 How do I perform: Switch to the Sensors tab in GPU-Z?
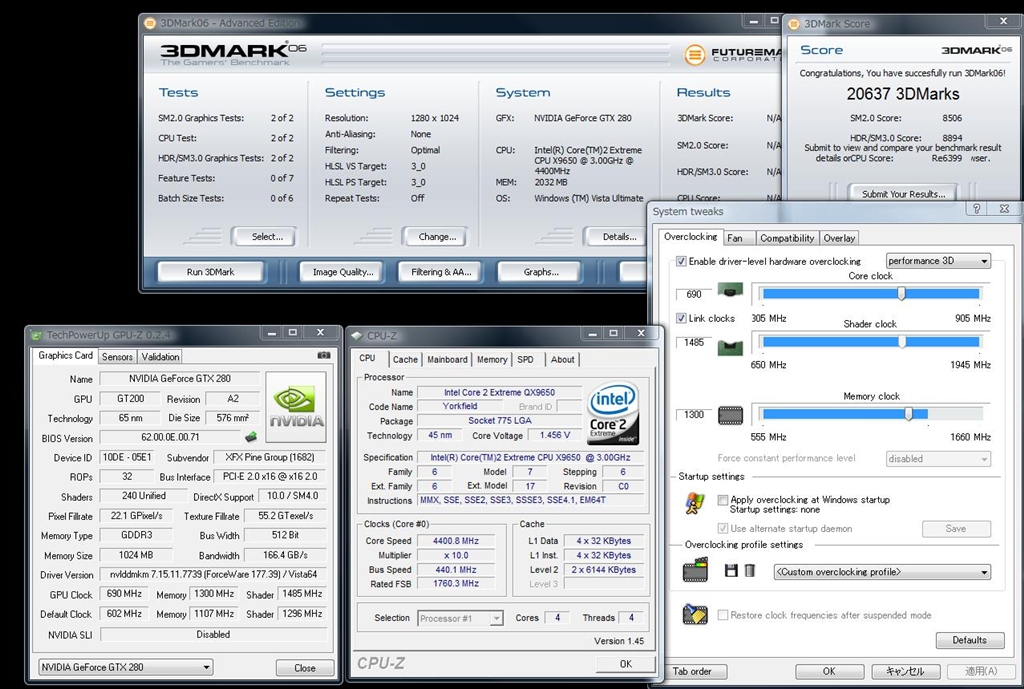117,356
